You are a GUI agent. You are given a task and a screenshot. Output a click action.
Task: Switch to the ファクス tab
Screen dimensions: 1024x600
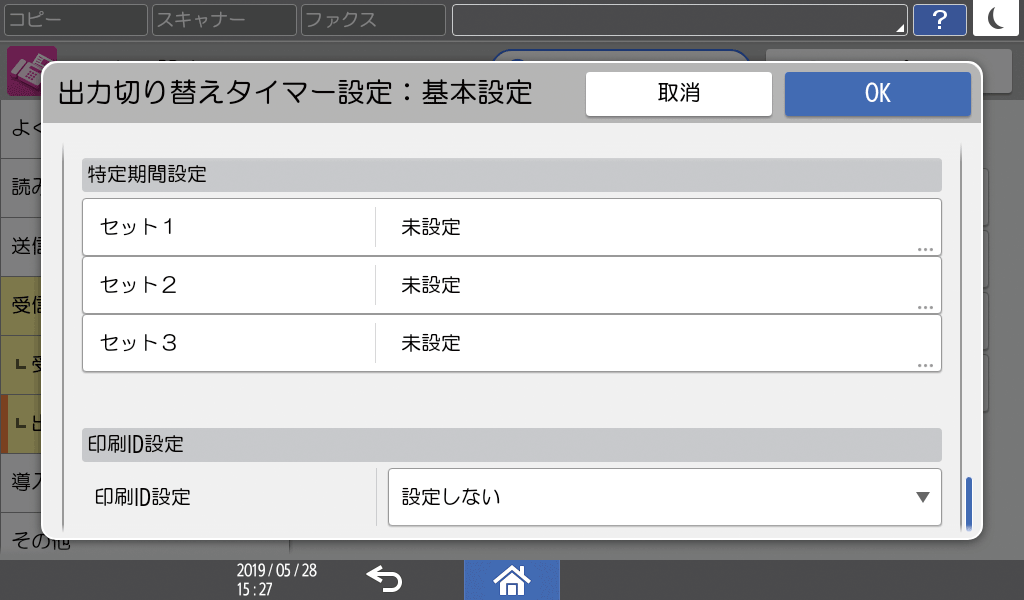pos(372,19)
